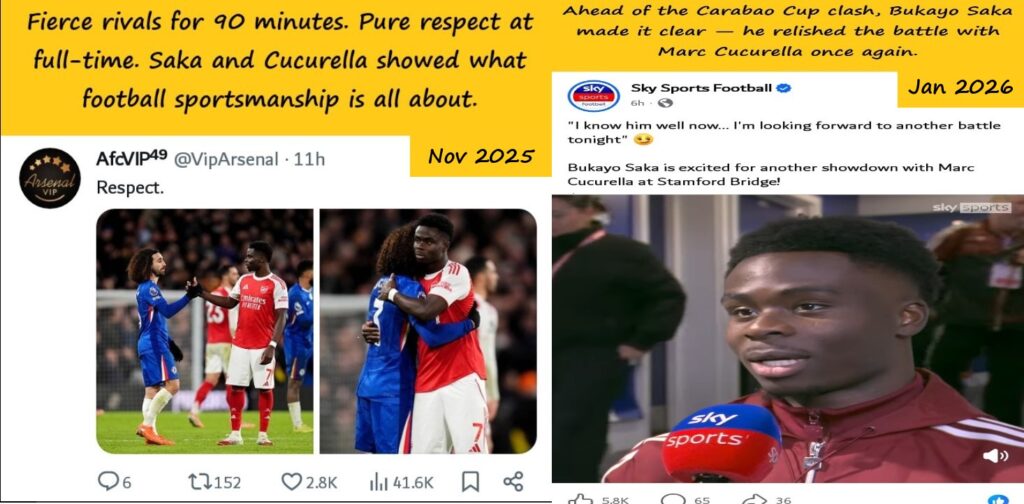Click the globe public visibility icon
The image size is (1024, 504).
[665, 103]
